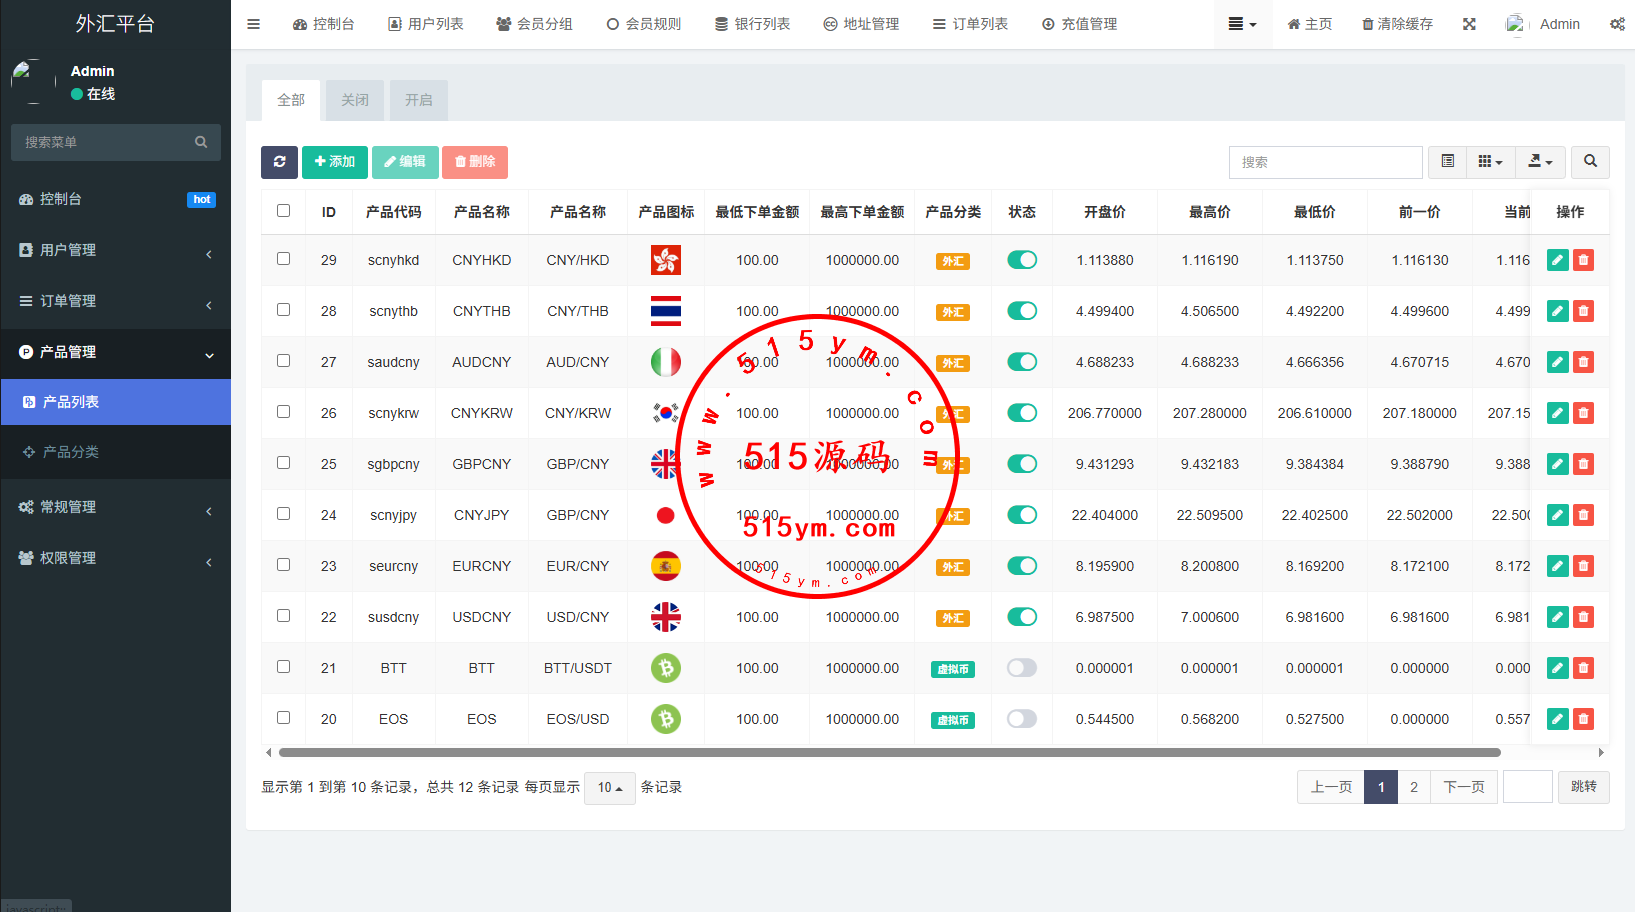Click the magnifier search button beside toolbar
The image size is (1635, 912).
point(1590,162)
